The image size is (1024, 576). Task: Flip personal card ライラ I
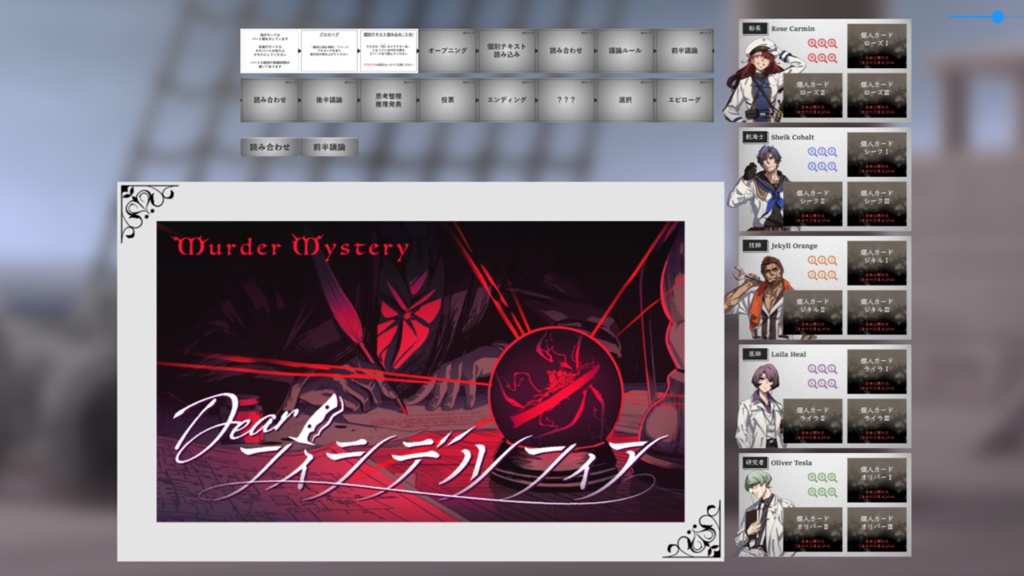(x=876, y=372)
